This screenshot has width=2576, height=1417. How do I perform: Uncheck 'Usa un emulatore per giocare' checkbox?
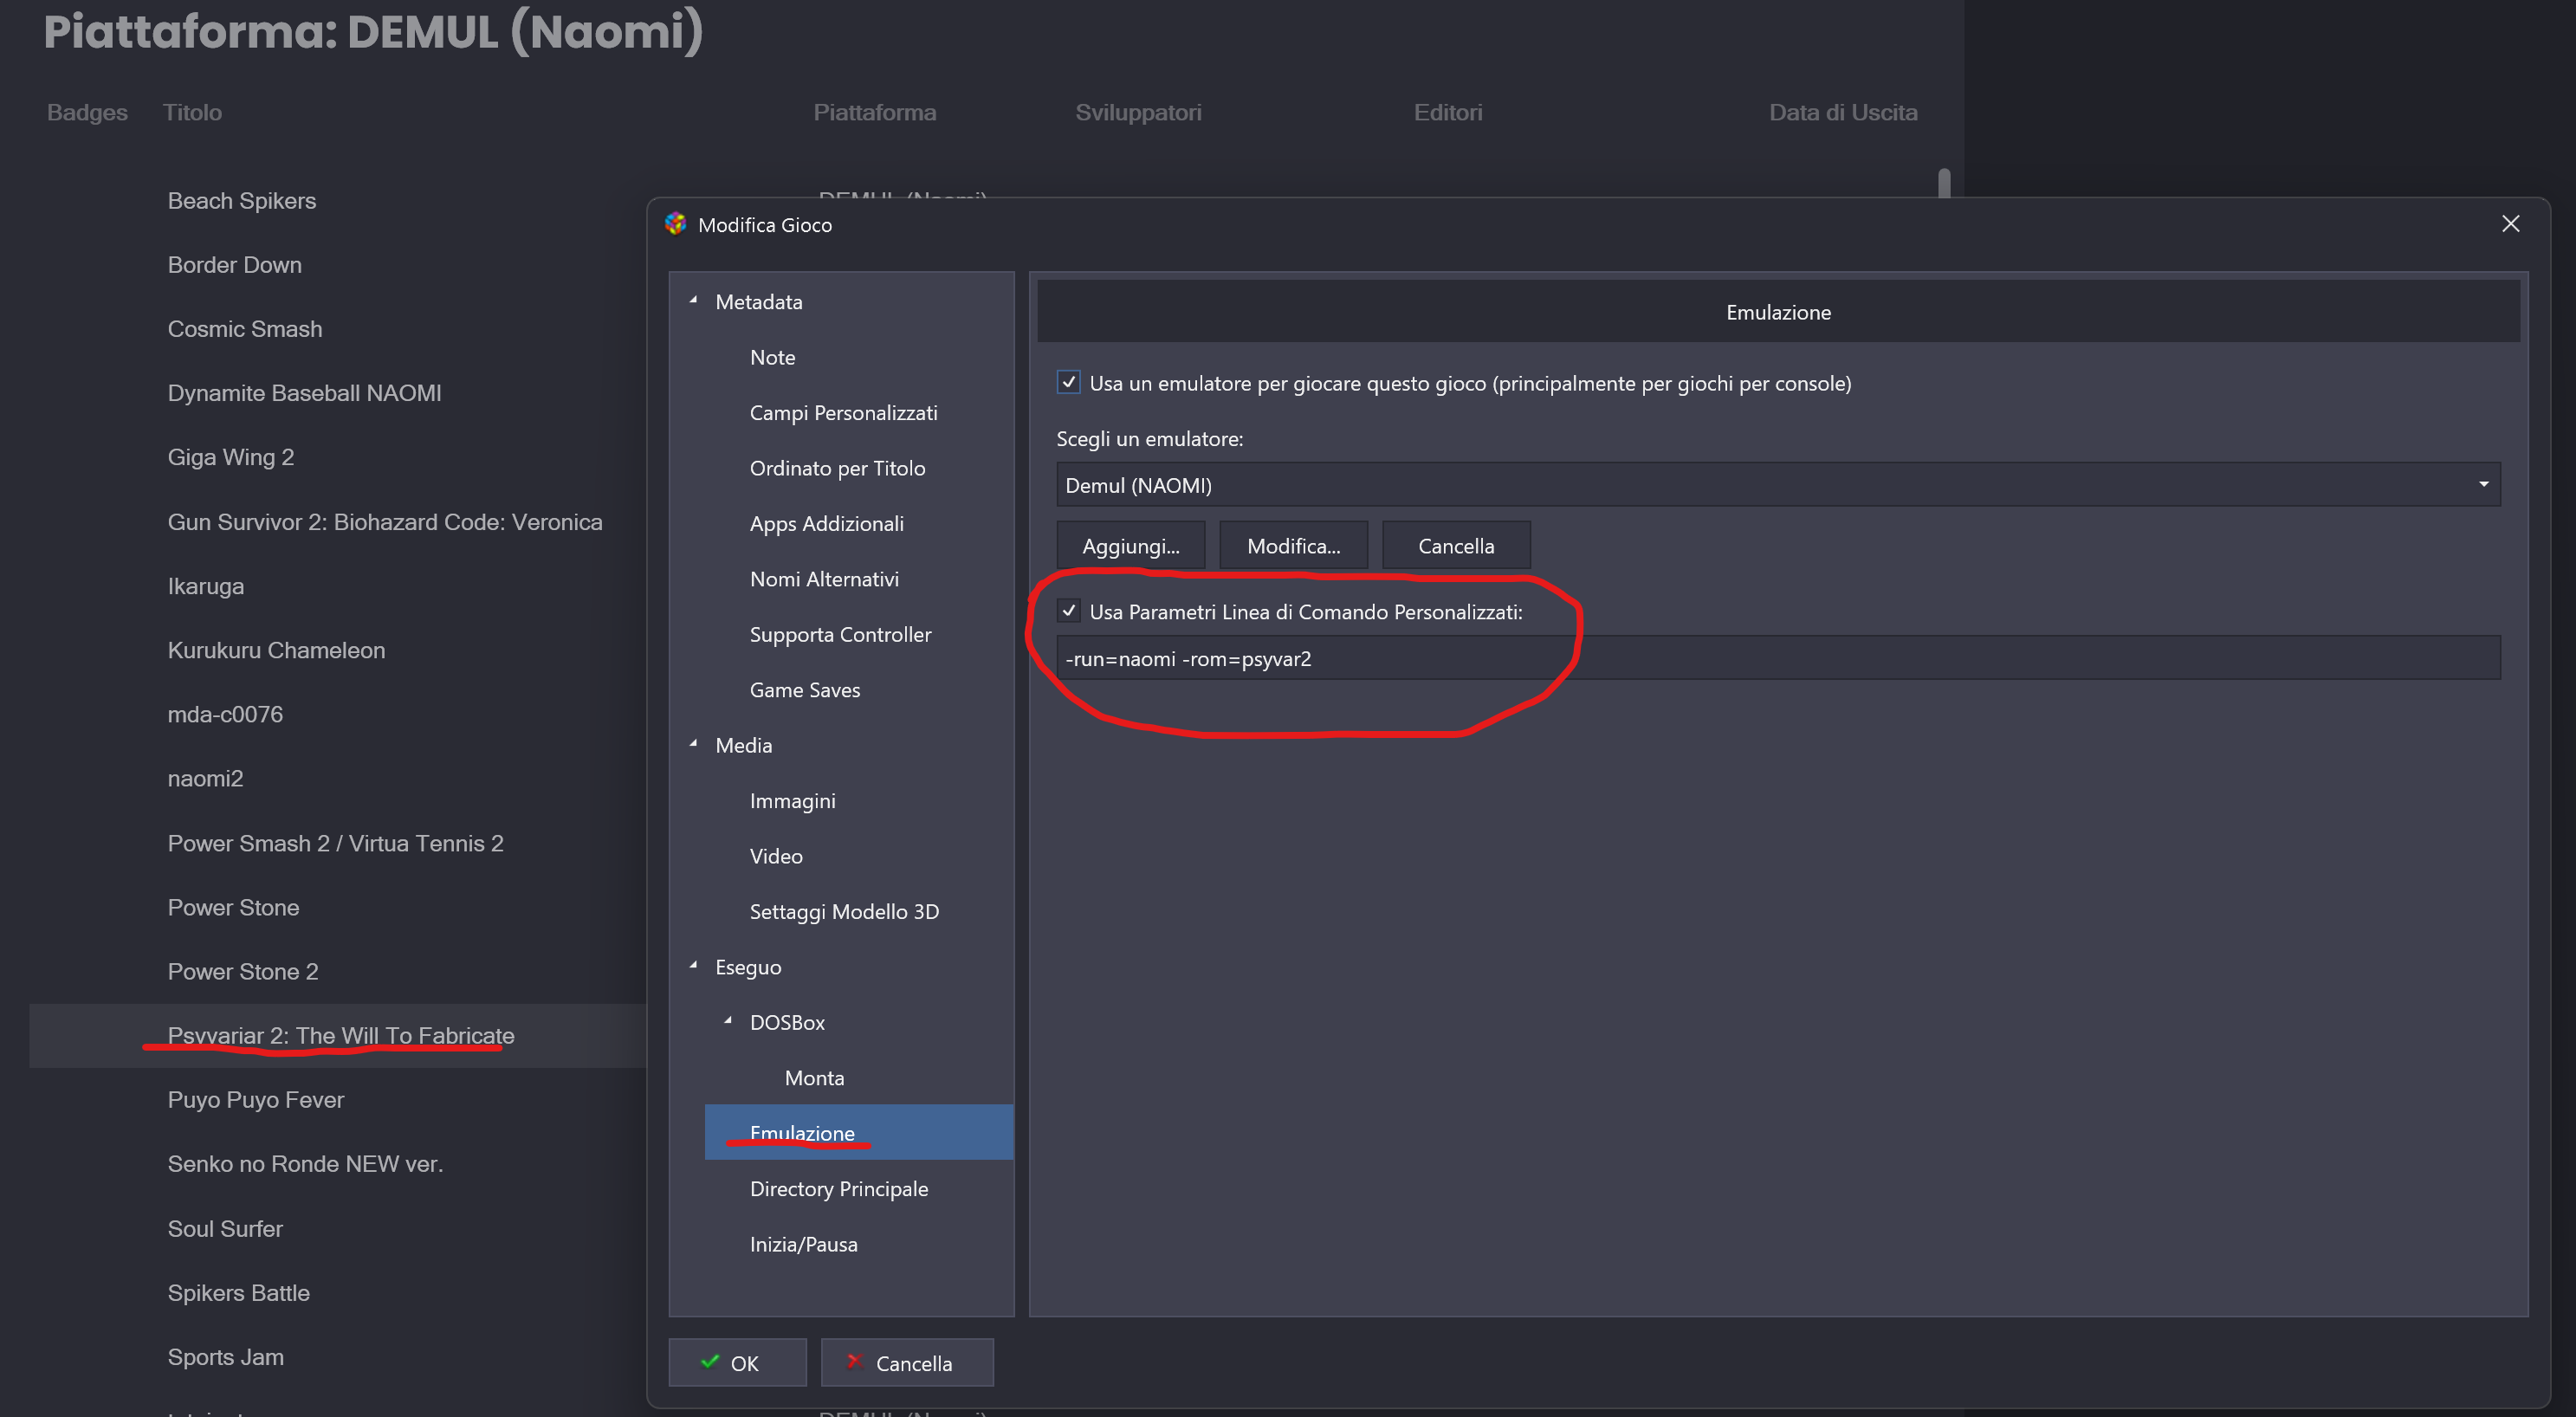tap(1068, 383)
